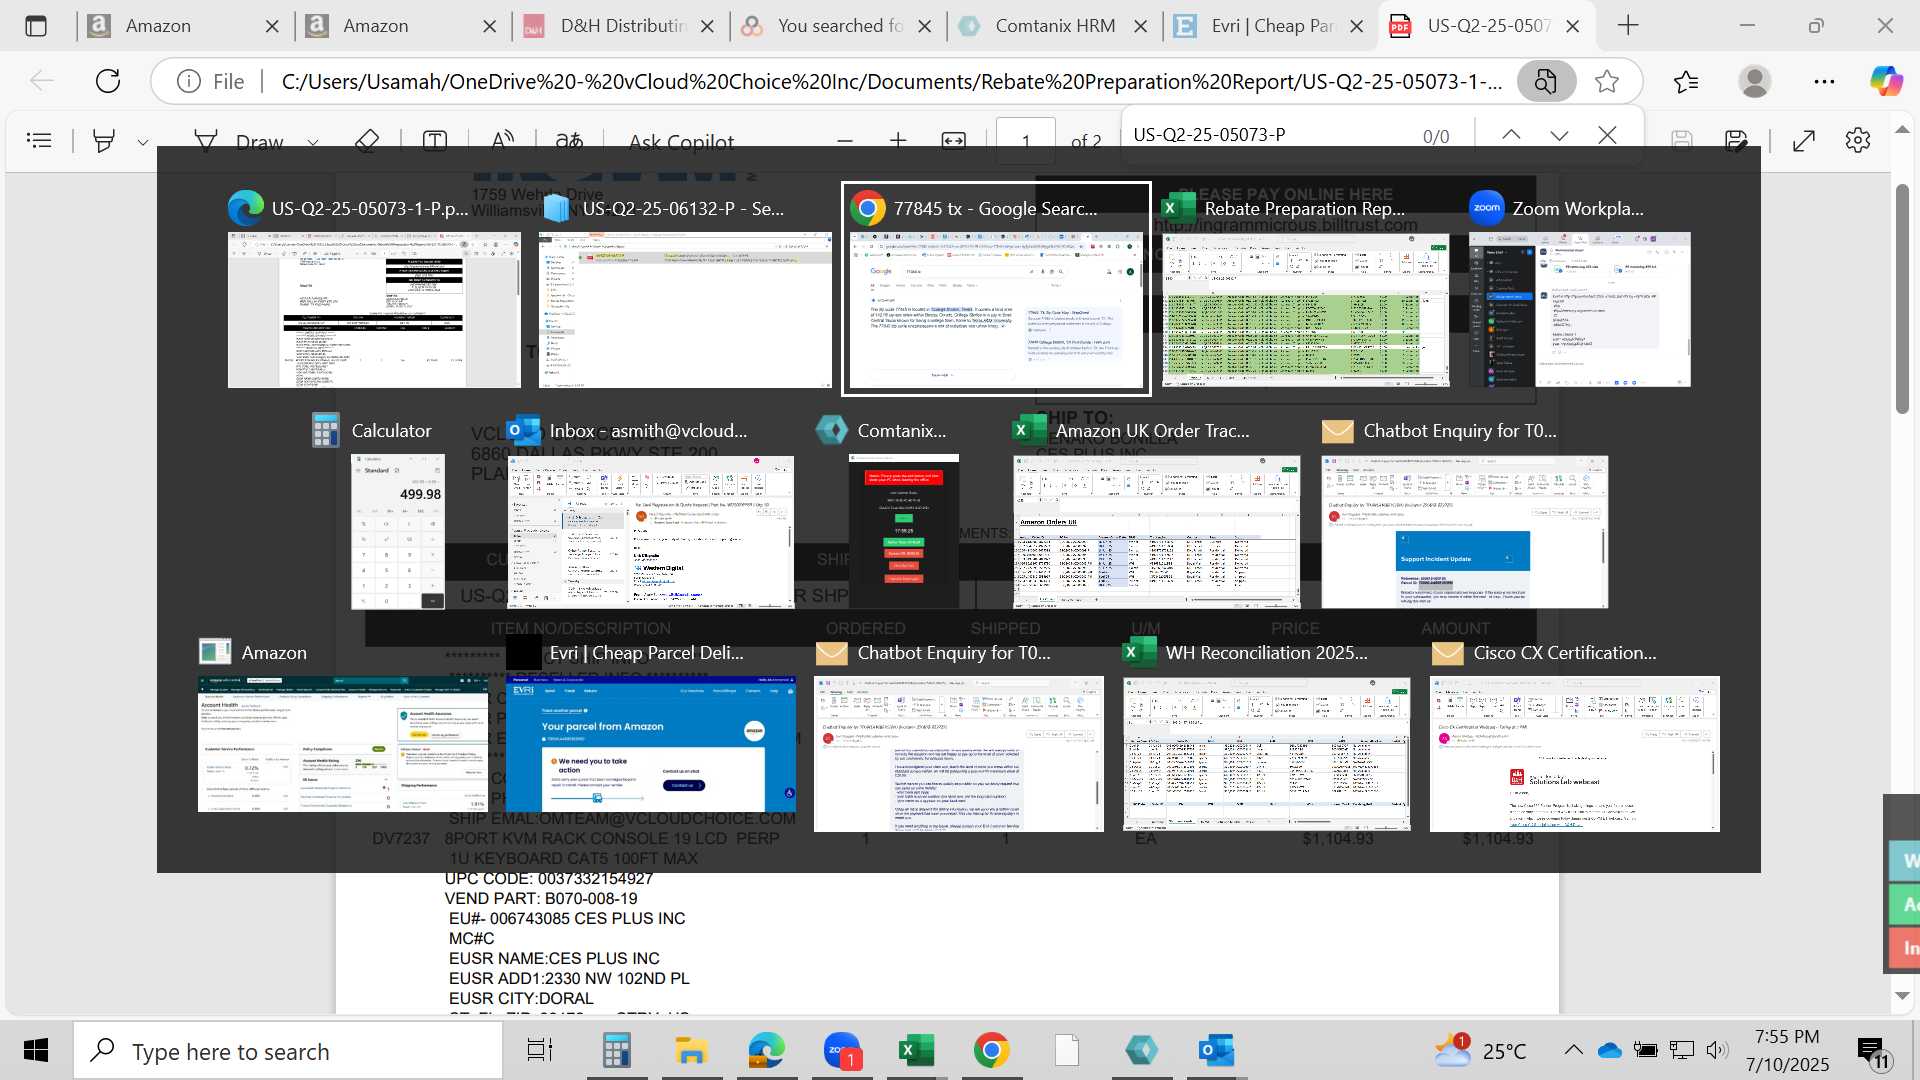This screenshot has width=1920, height=1080.
Task: Switch to the Comtanix HRM tab
Action: click(1055, 26)
